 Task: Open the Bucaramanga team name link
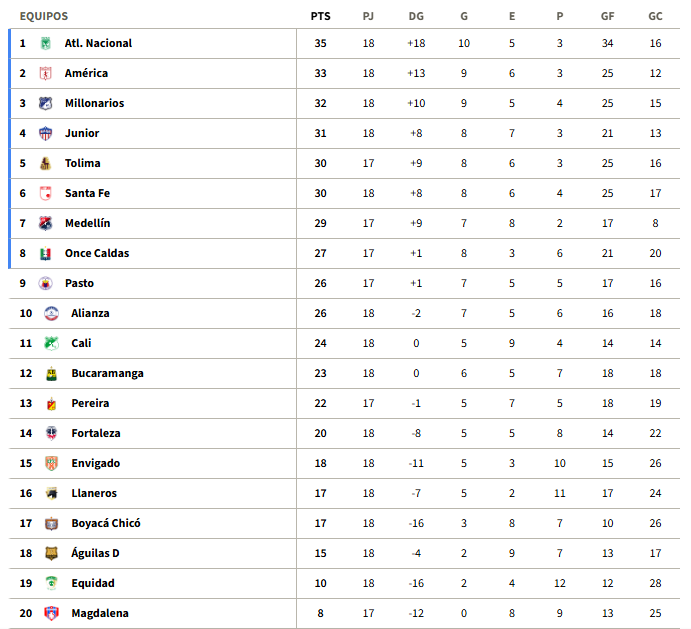(108, 373)
